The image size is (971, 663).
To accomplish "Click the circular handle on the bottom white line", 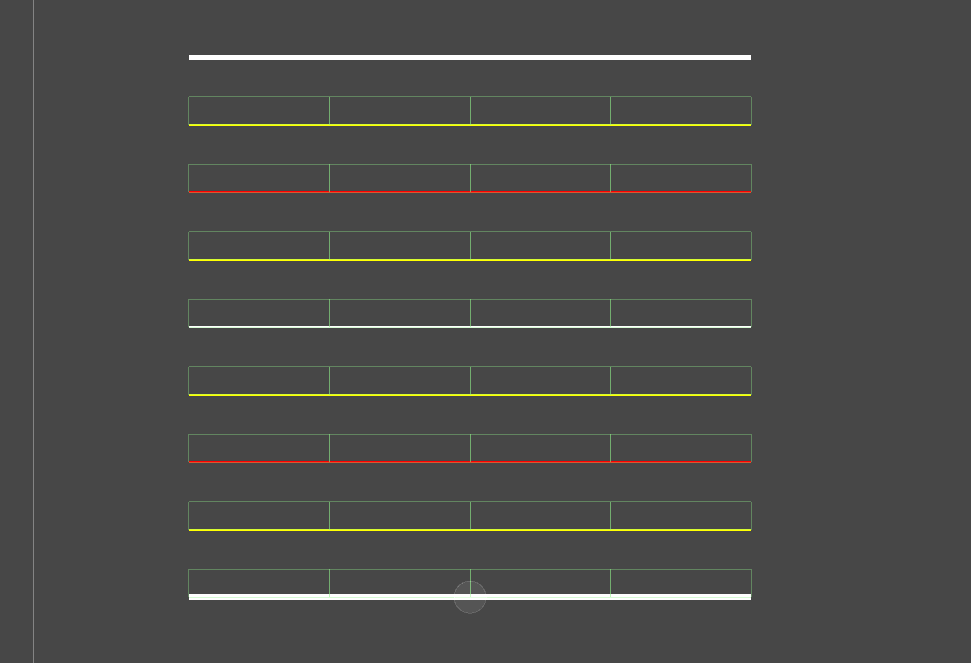I will pos(470,597).
